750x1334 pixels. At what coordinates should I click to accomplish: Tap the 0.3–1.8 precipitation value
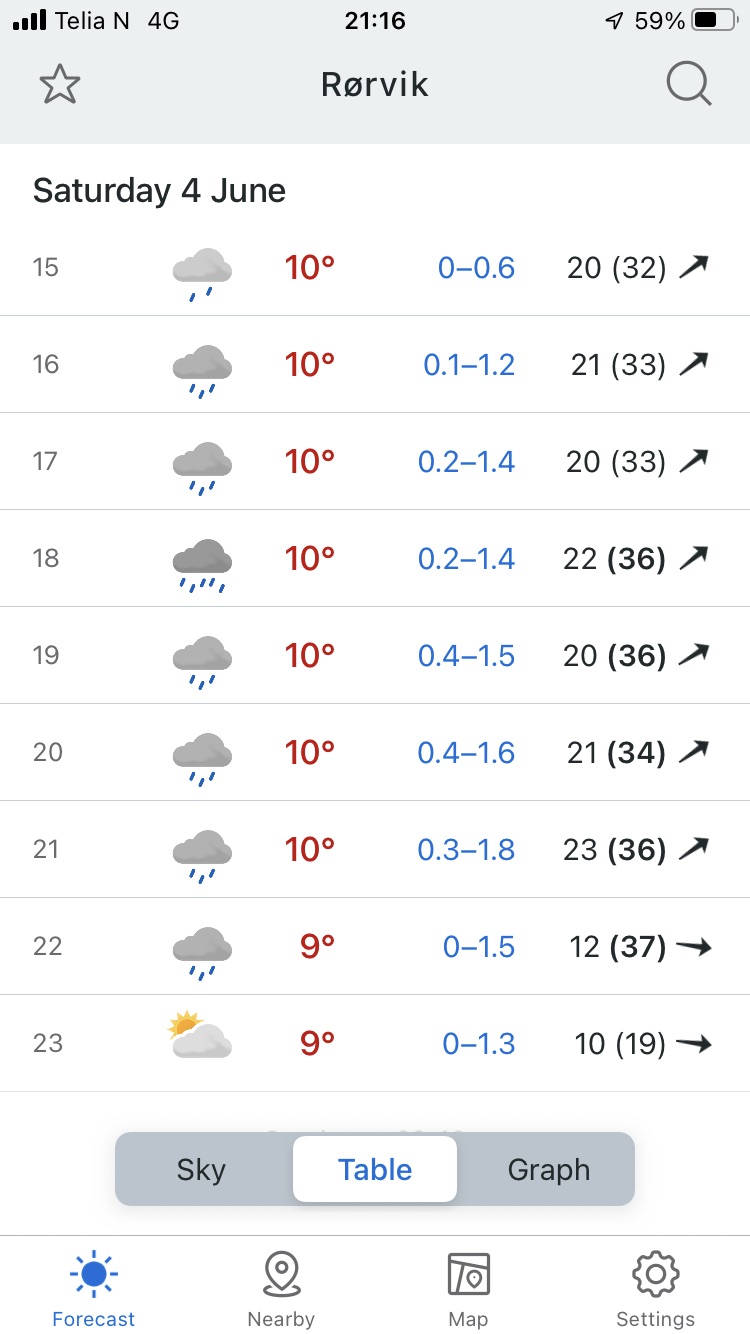tap(466, 850)
